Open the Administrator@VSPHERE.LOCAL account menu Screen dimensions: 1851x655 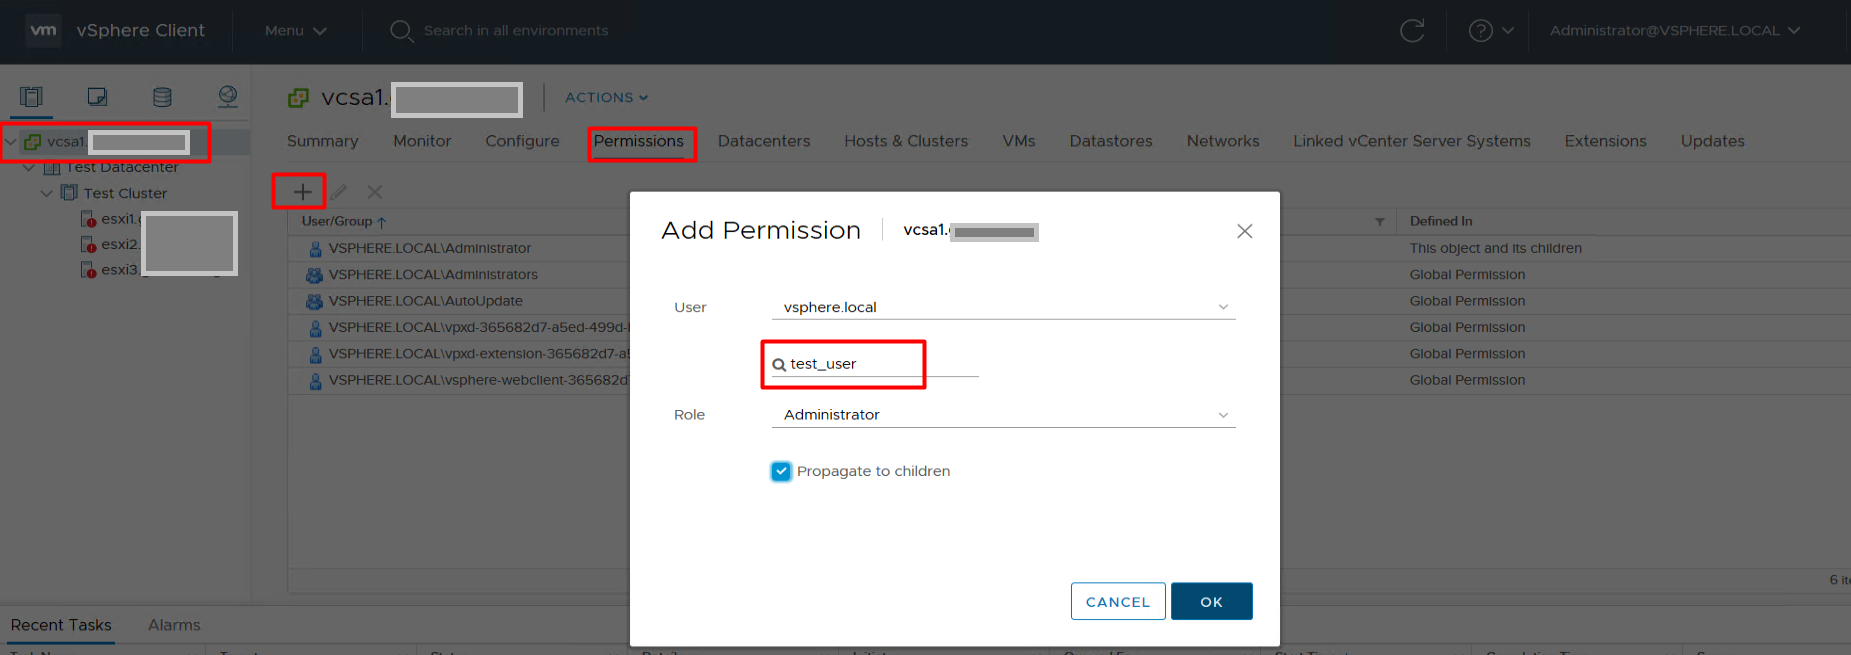1675,31
